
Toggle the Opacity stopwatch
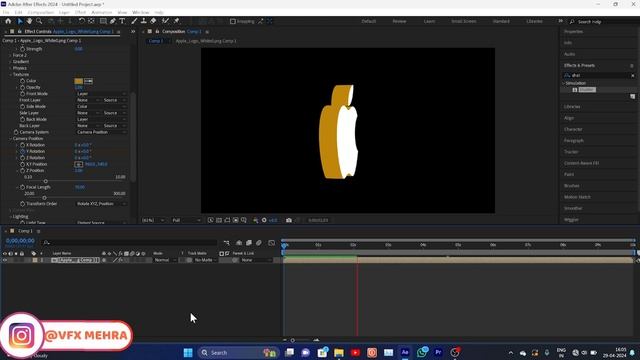pos(22,87)
